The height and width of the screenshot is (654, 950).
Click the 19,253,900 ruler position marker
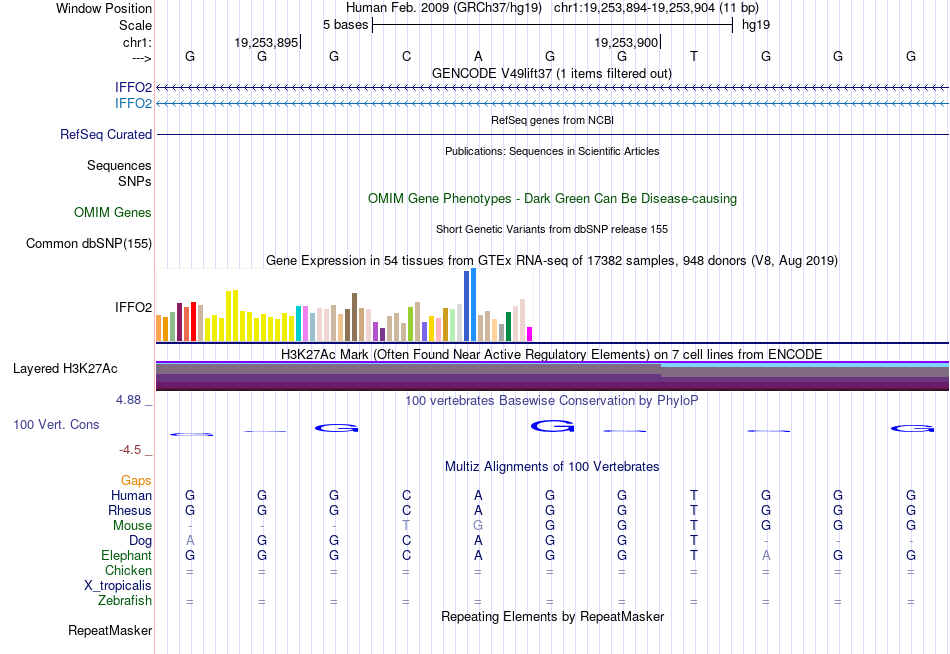(627, 42)
